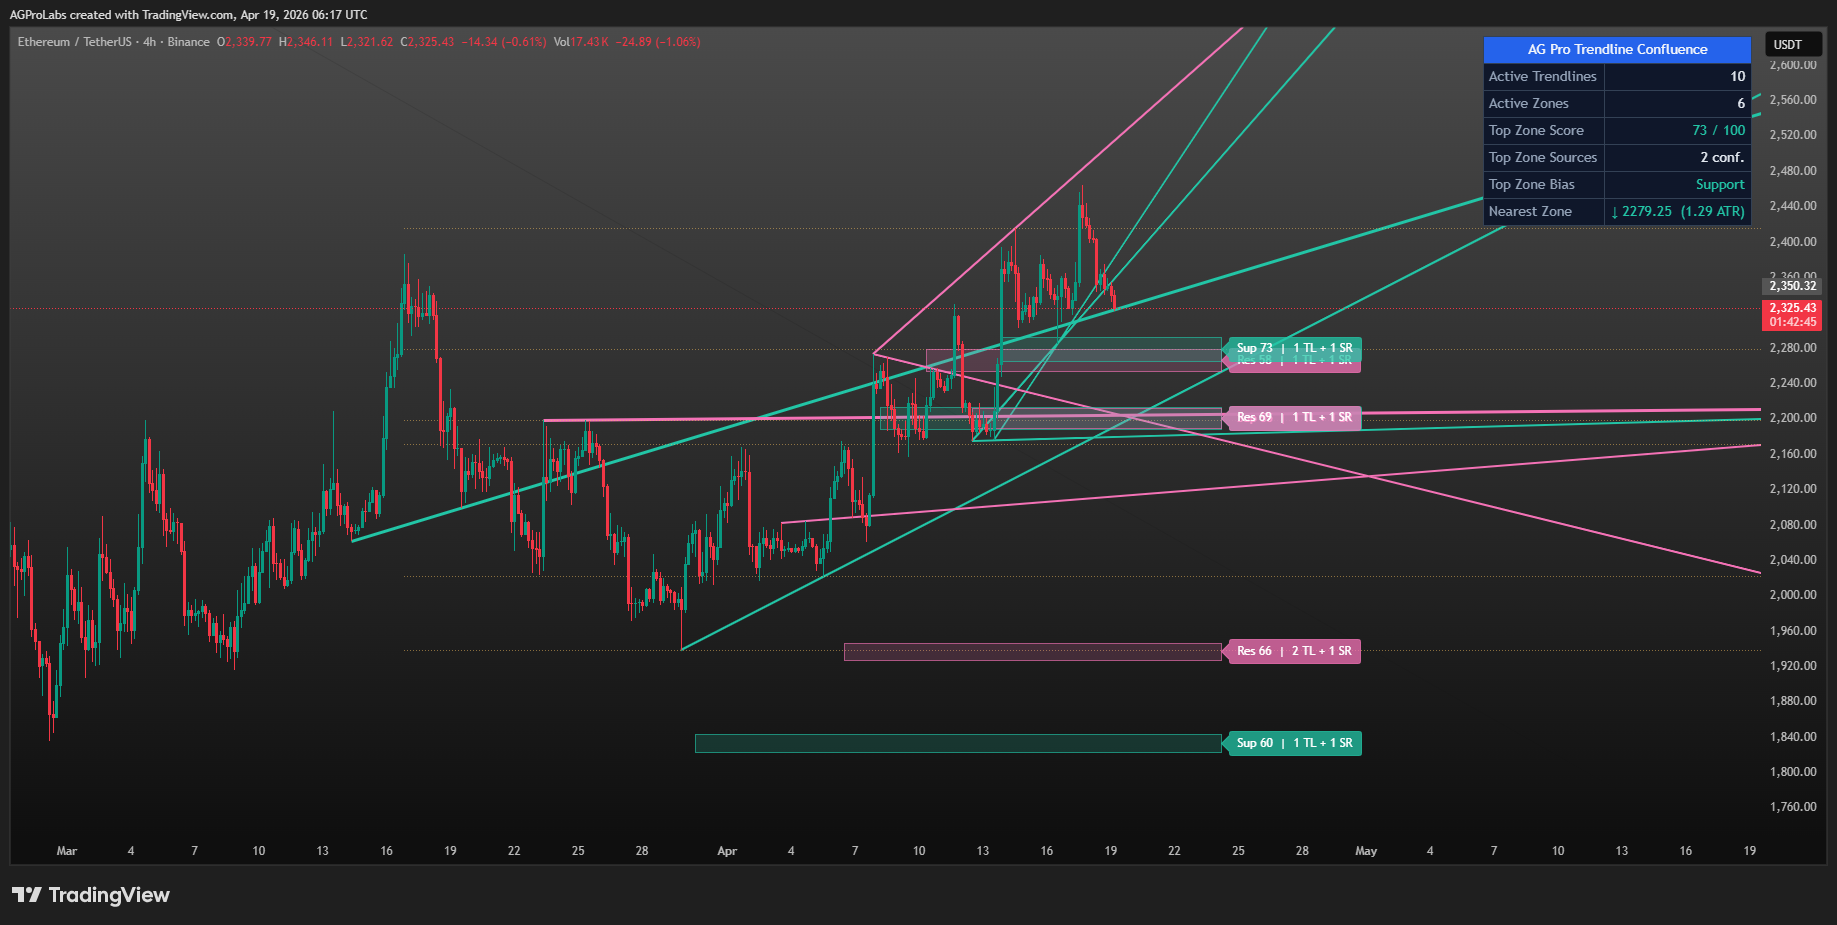Click the Apr marker on time axis

tap(727, 851)
